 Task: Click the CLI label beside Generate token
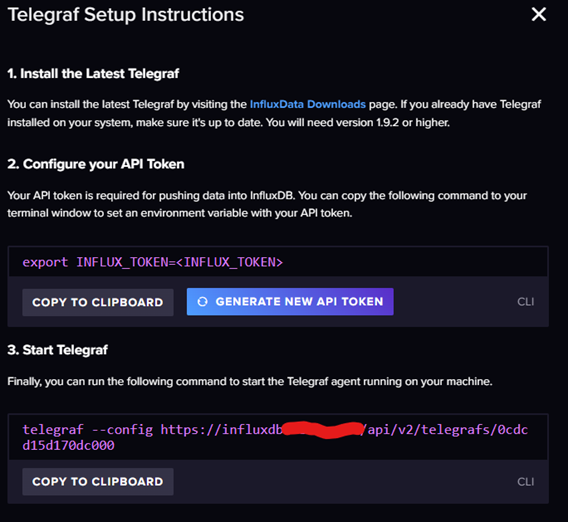point(526,302)
